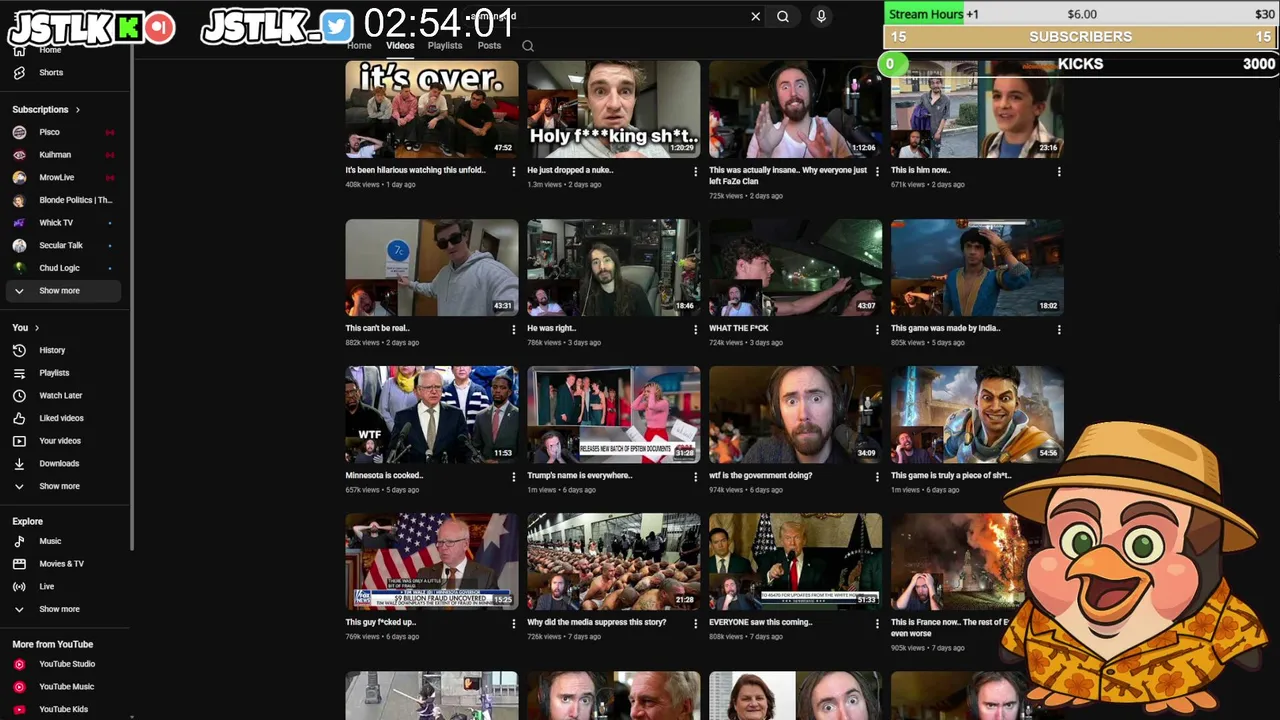Click the Stream Hours progress bar

click(1081, 14)
